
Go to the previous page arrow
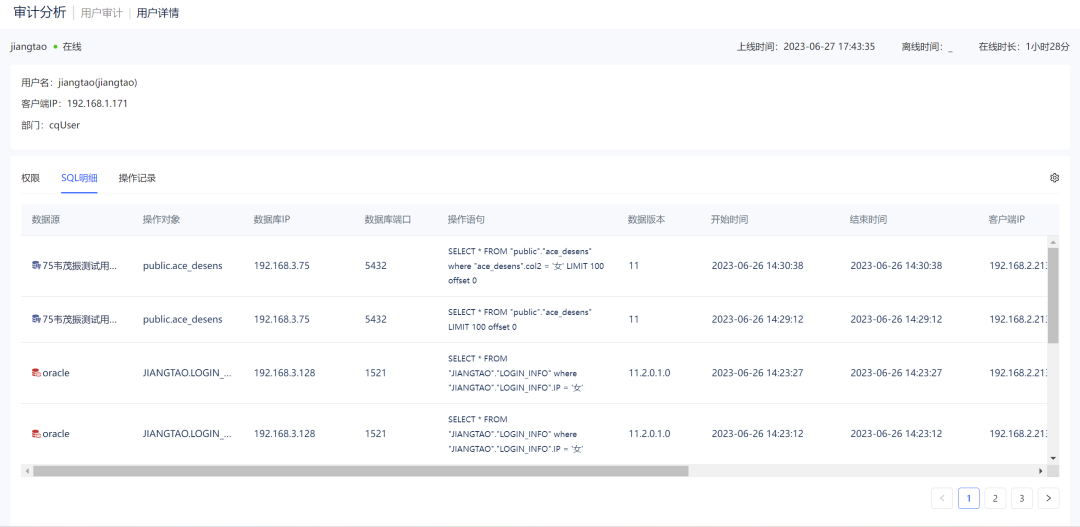click(942, 498)
